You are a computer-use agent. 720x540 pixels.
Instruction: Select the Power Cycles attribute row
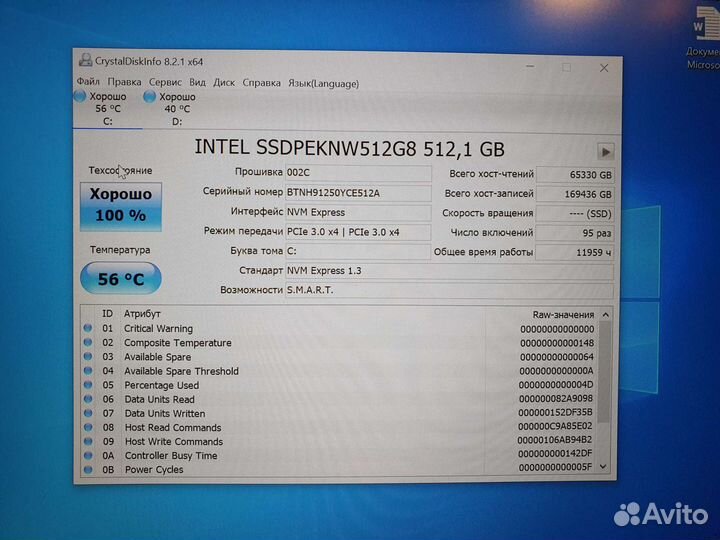tap(340, 469)
